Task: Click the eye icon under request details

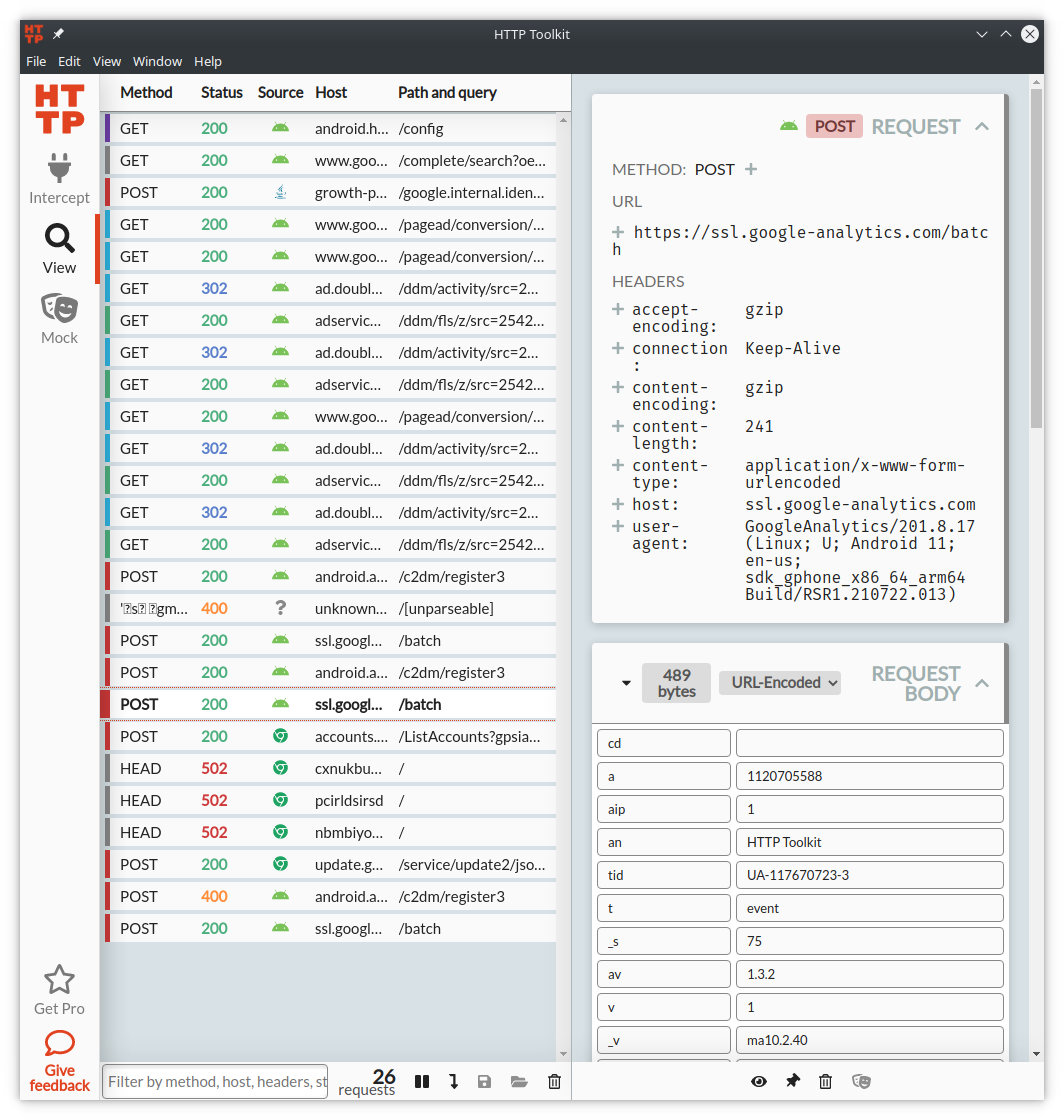Action: (x=759, y=1081)
